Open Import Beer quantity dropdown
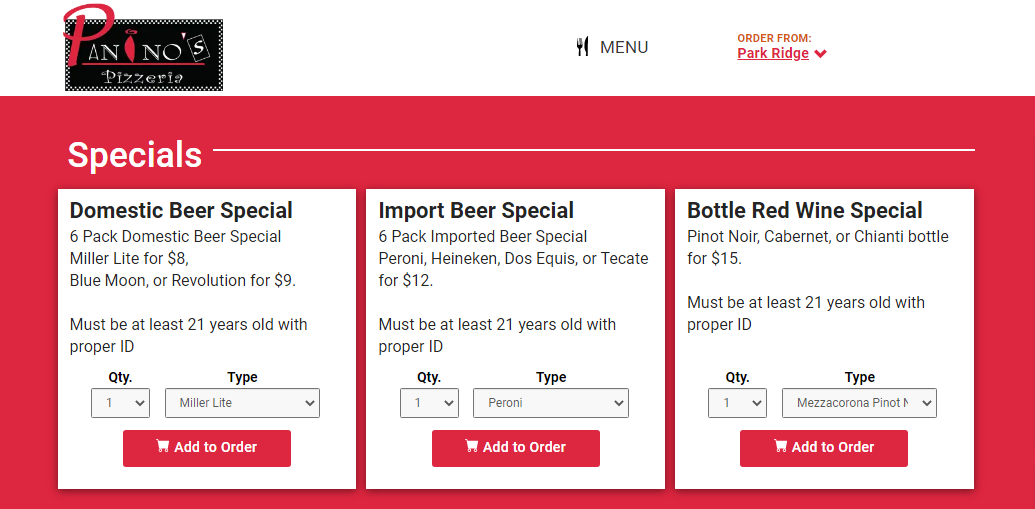Image resolution: width=1035 pixels, height=509 pixels. tap(429, 403)
